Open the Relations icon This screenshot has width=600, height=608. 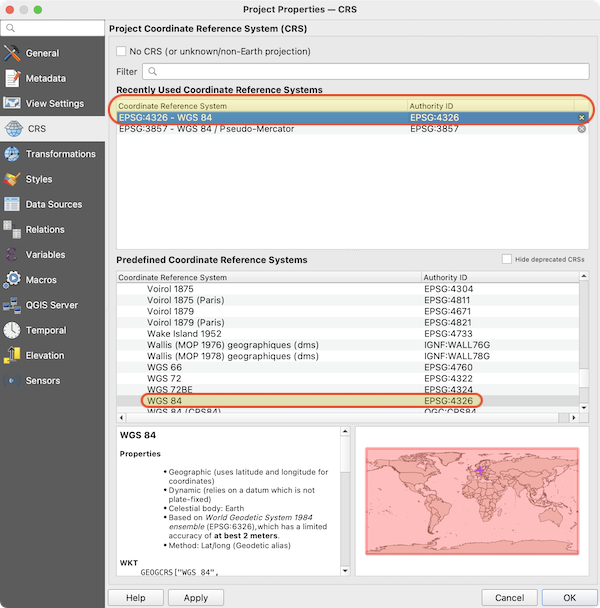12,229
